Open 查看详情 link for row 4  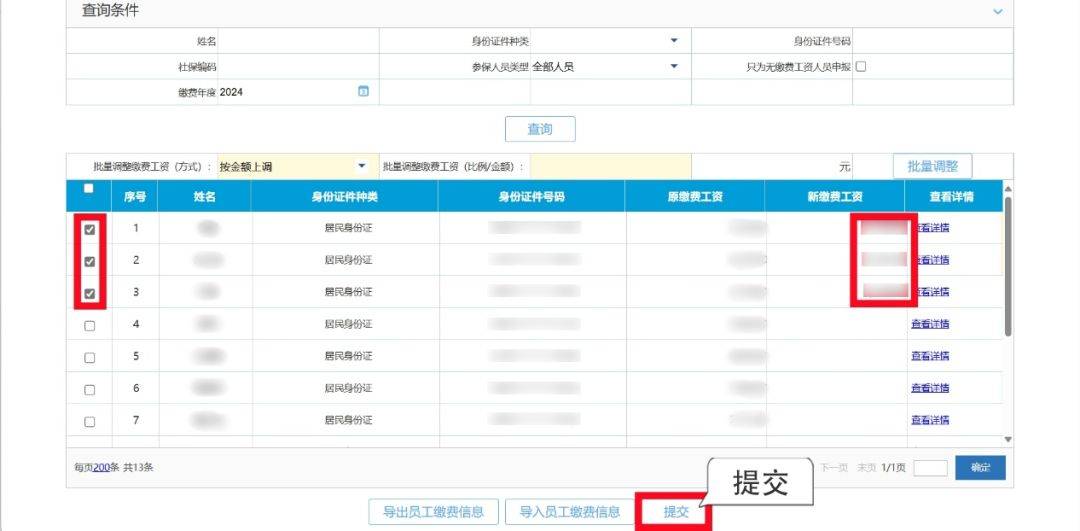(x=930, y=324)
